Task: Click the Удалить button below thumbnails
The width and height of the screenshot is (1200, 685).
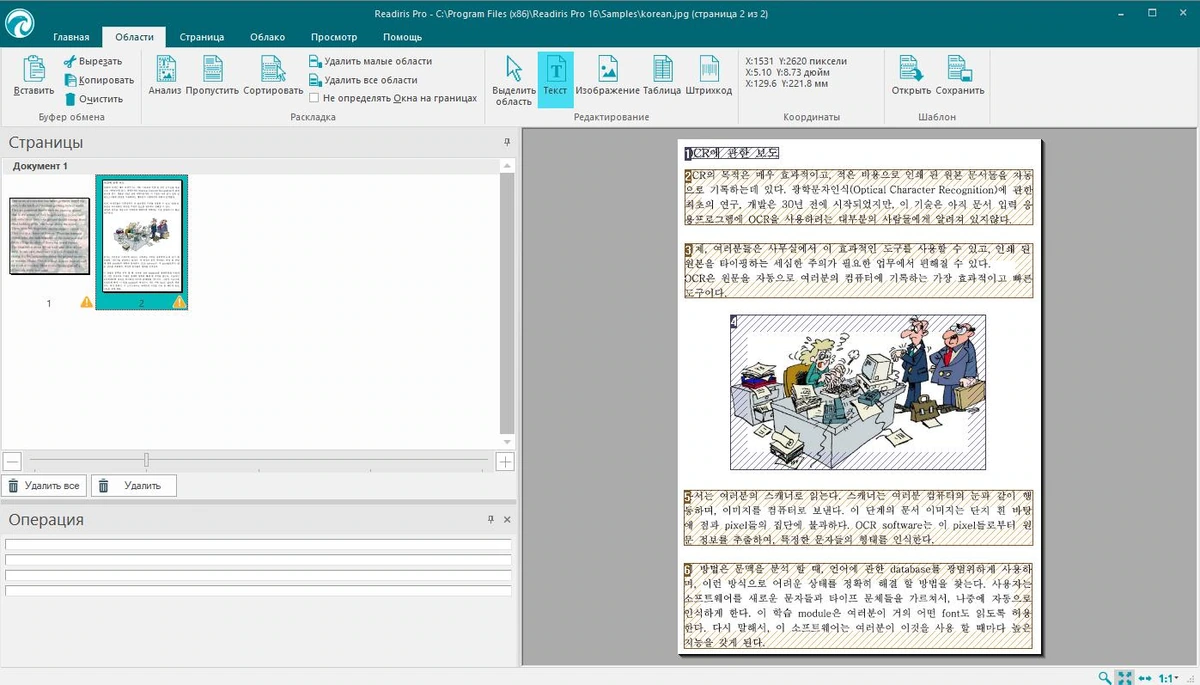Action: coord(134,486)
